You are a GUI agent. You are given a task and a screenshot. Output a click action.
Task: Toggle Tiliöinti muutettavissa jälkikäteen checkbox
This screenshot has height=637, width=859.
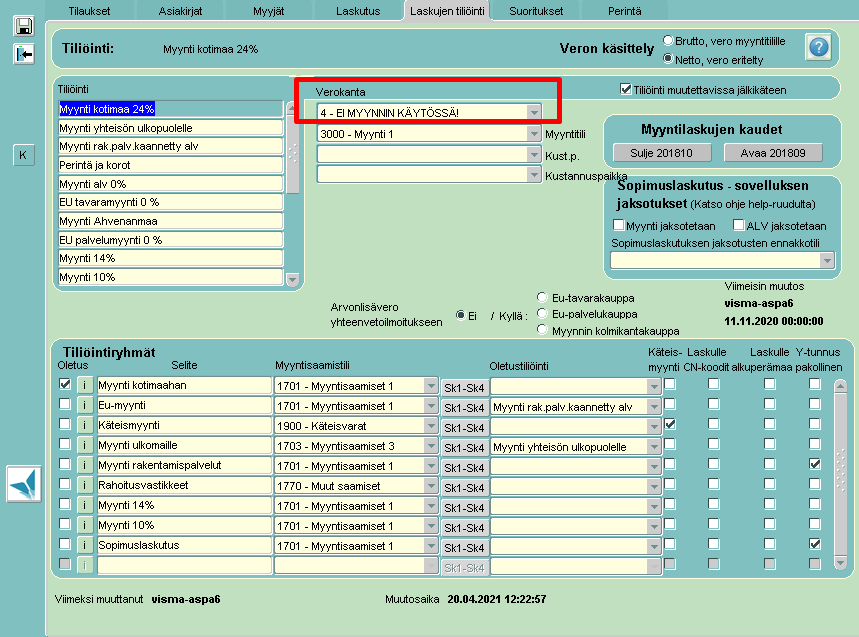[626, 89]
